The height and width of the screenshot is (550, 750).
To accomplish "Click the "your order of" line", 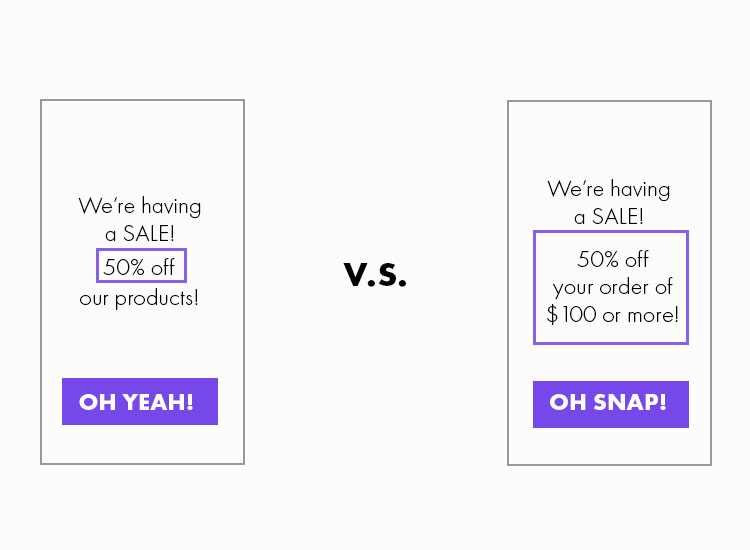I will coord(612,287).
